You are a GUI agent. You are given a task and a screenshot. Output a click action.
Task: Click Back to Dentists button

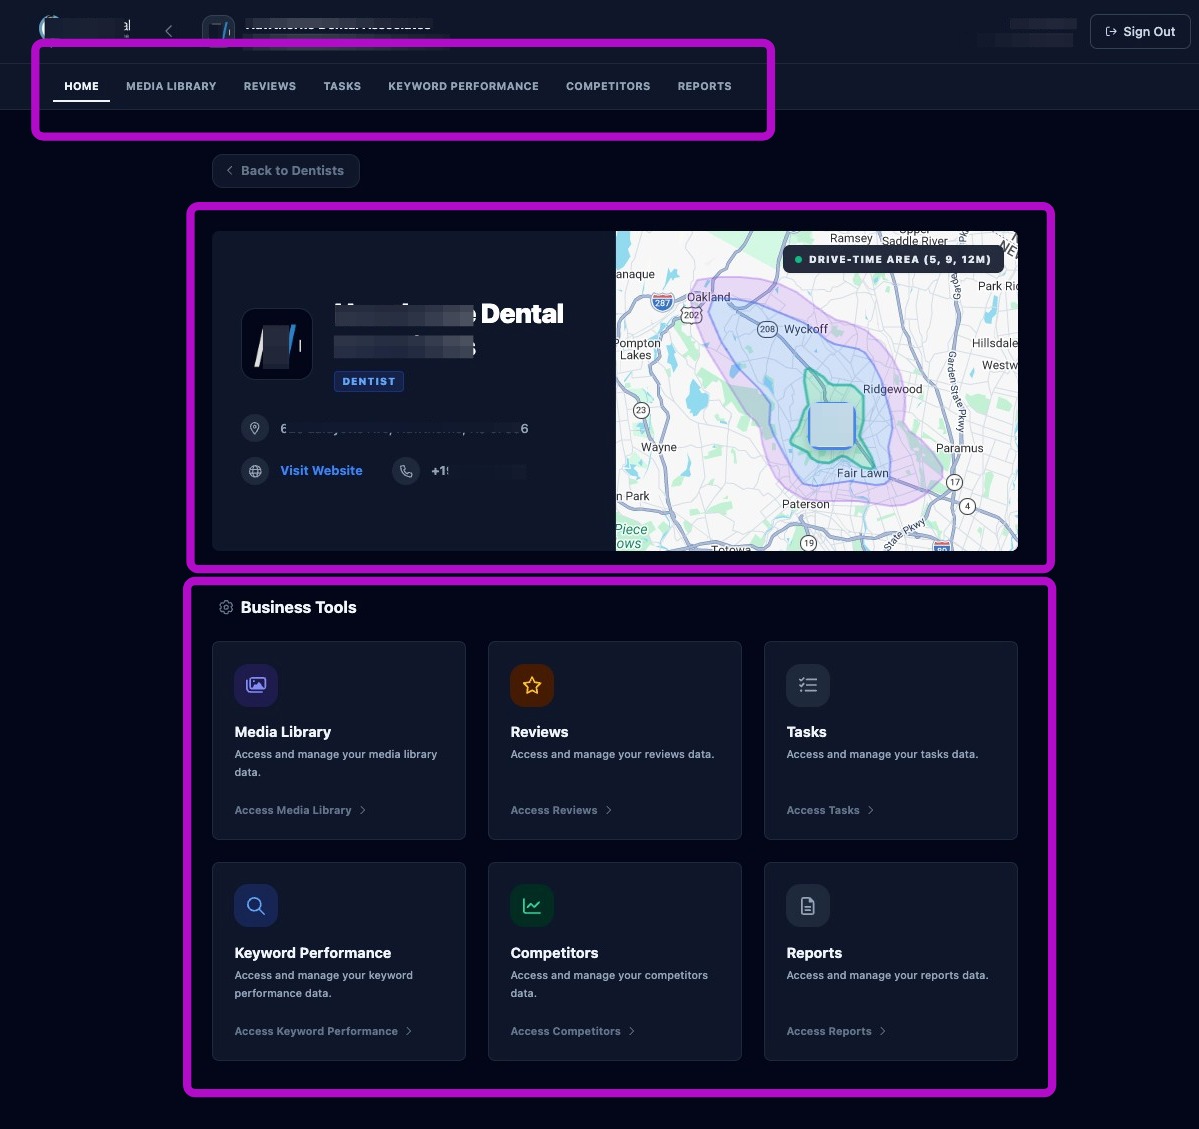click(286, 171)
